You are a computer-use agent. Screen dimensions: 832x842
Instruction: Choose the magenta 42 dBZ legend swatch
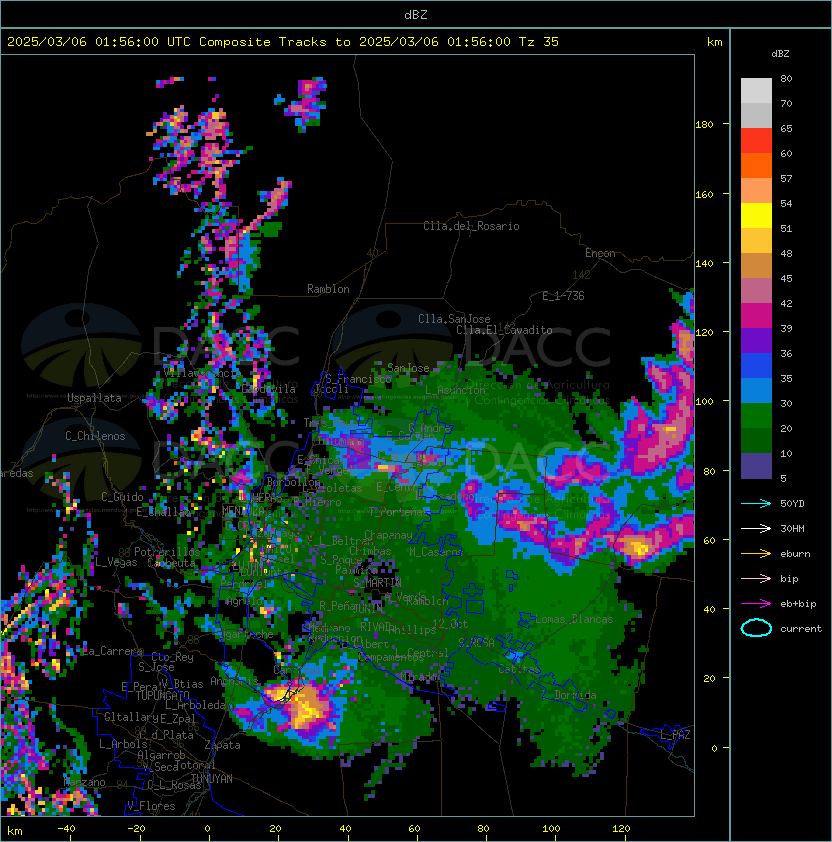point(756,315)
